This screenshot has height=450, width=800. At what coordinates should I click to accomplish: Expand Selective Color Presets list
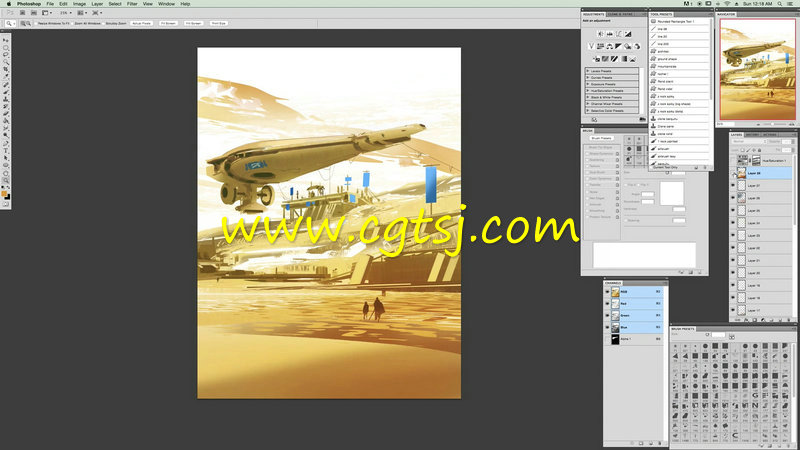coord(587,111)
